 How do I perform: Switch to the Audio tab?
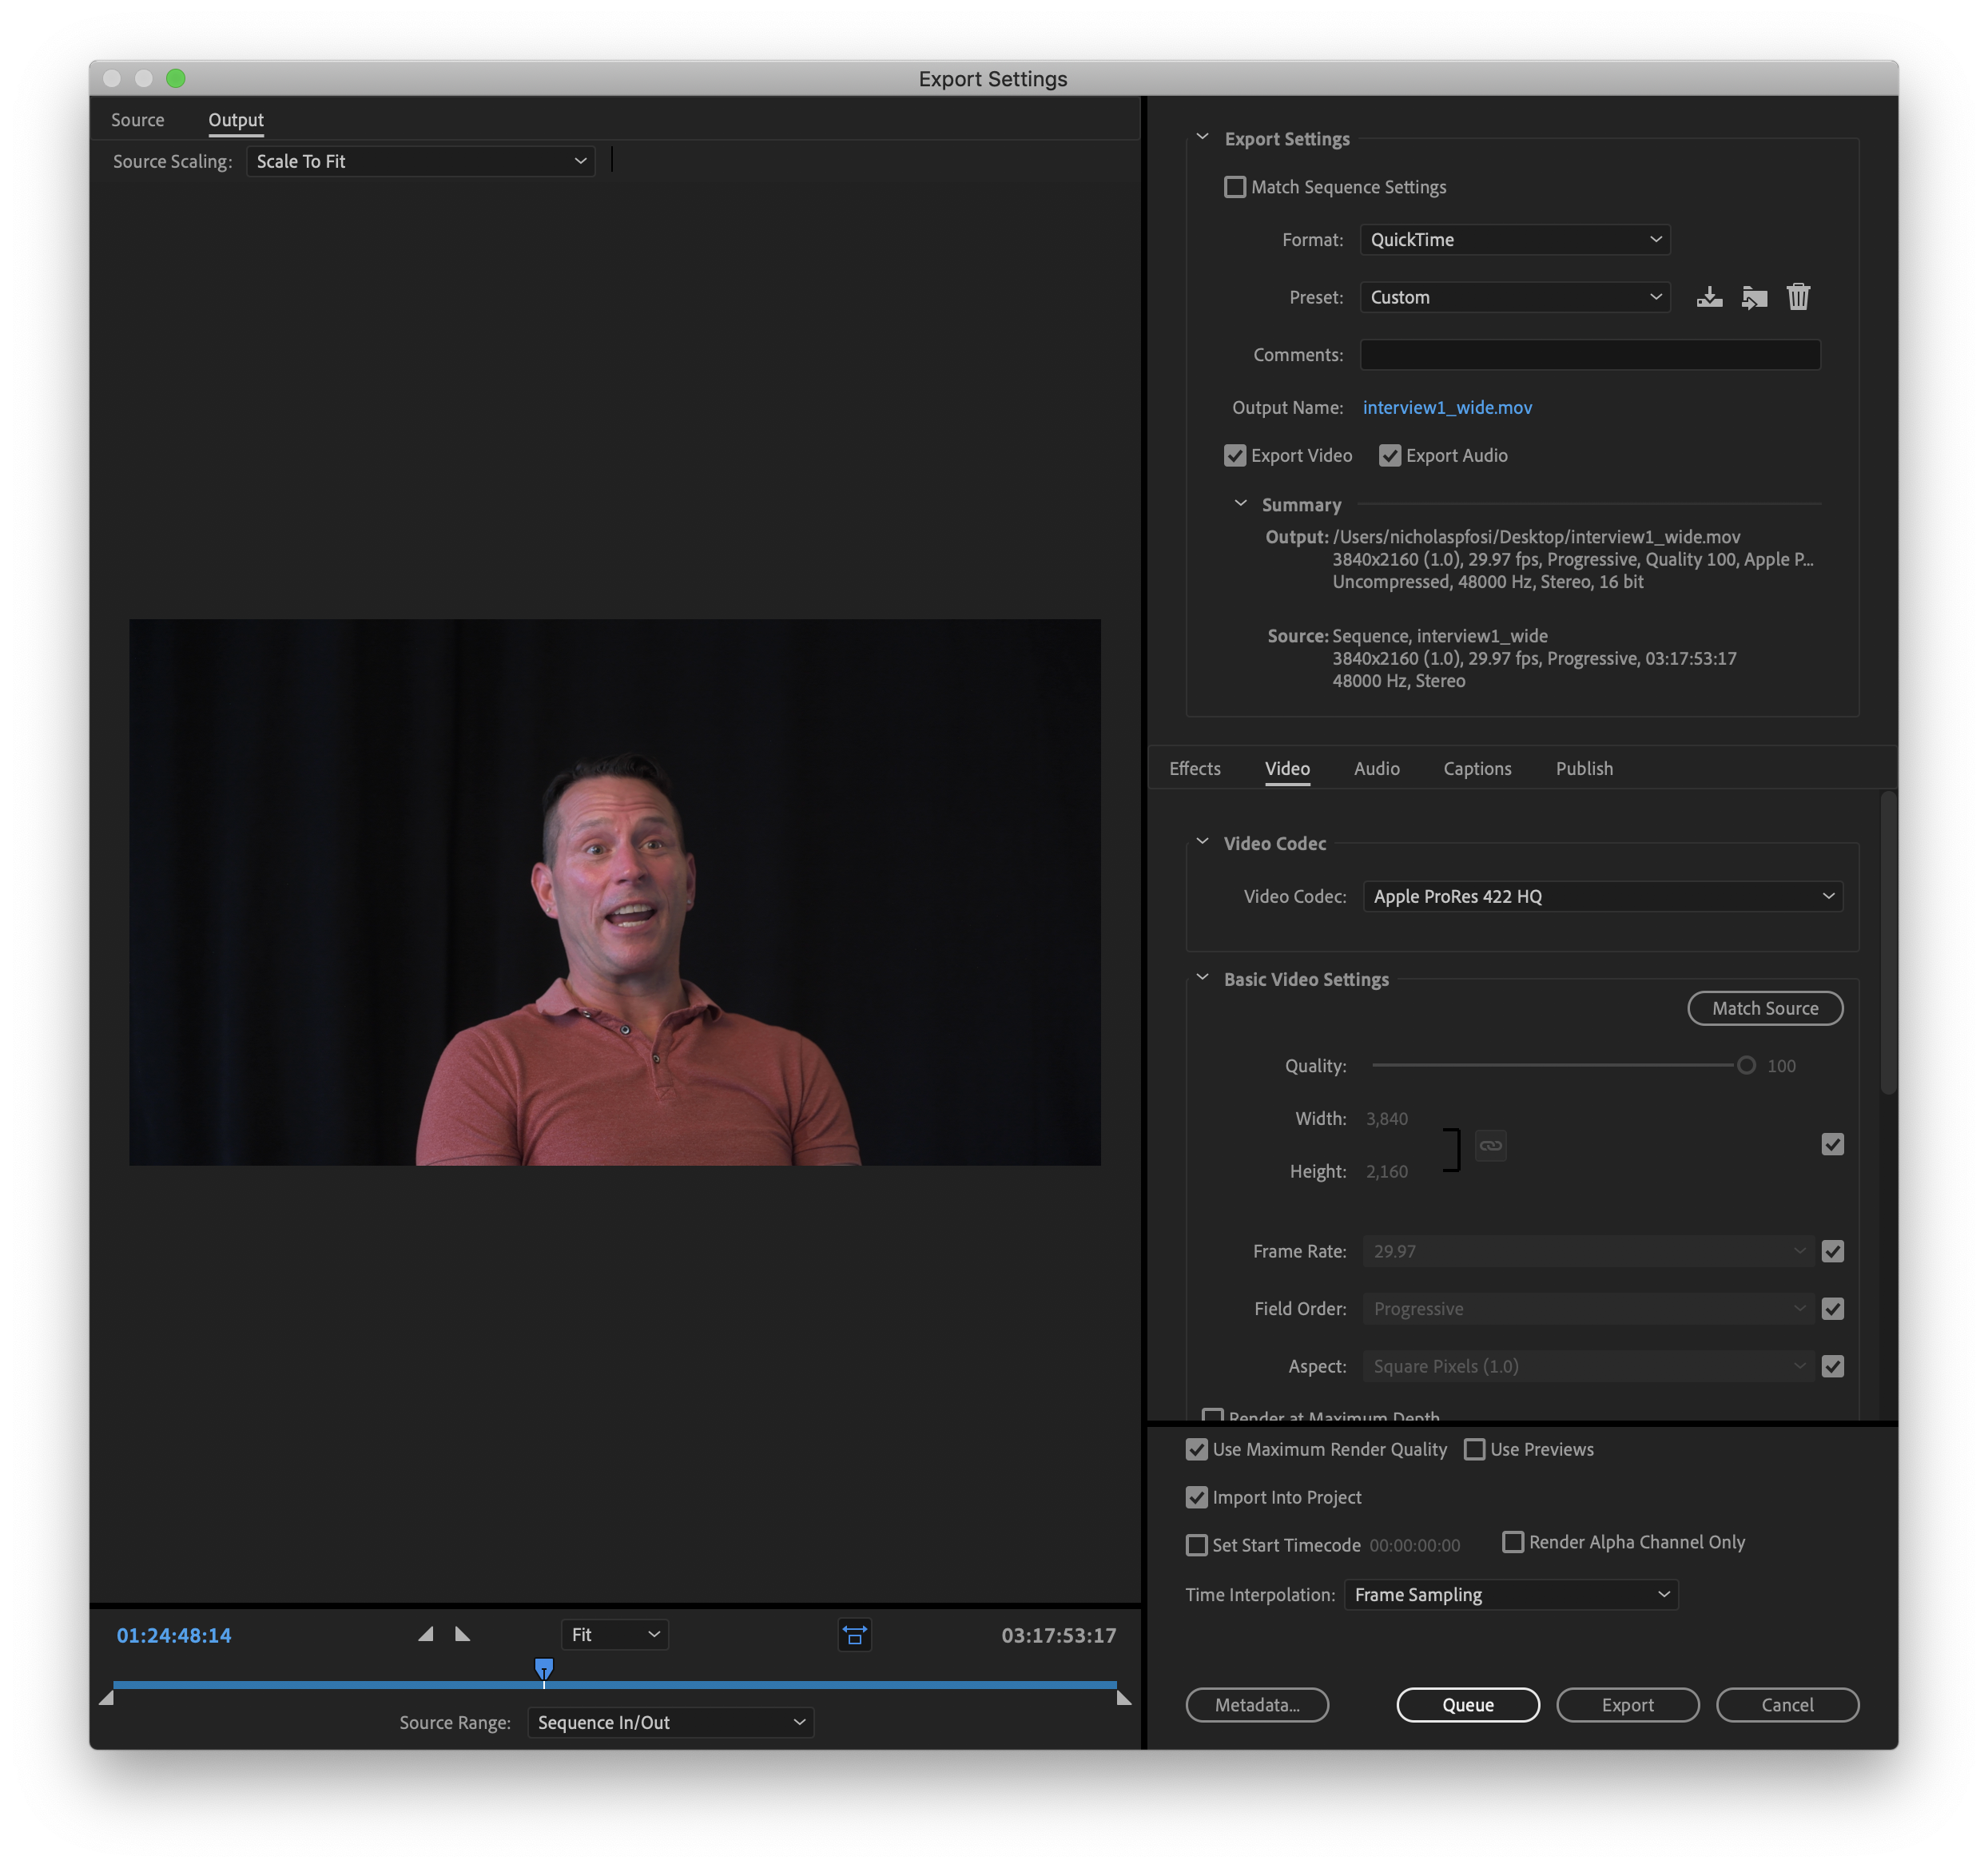[1376, 768]
